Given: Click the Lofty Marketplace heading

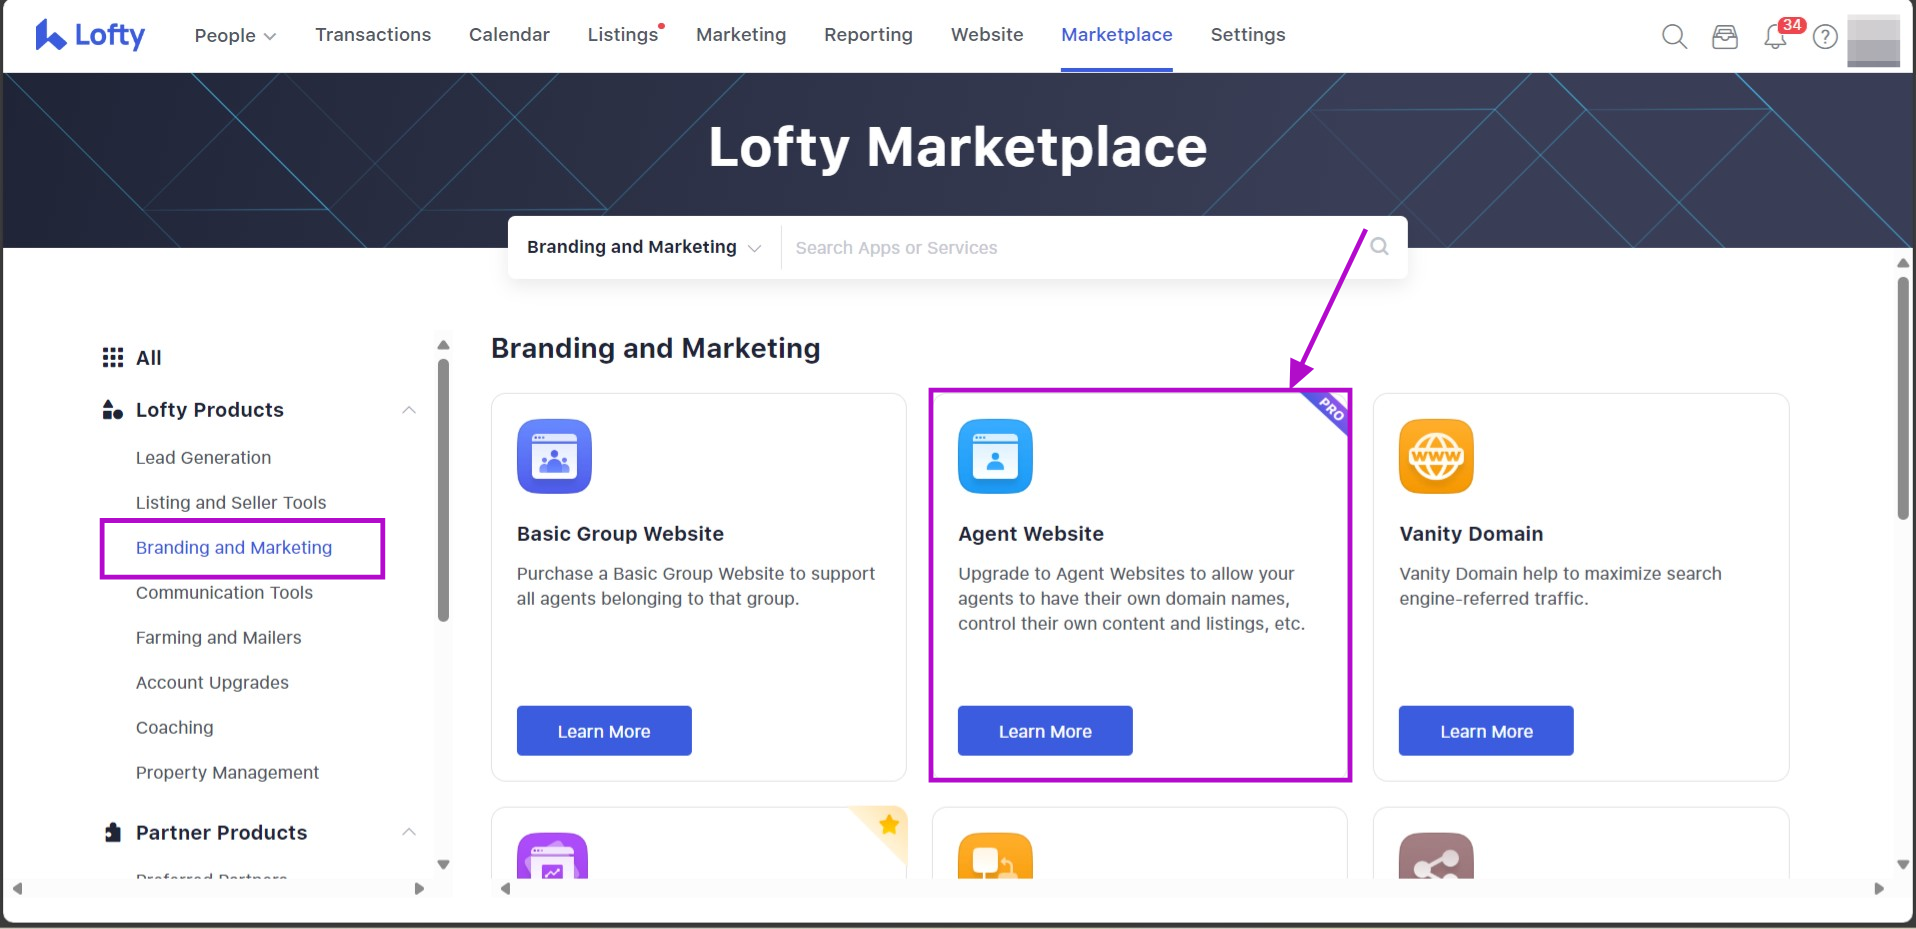Looking at the screenshot, I should point(958,147).
